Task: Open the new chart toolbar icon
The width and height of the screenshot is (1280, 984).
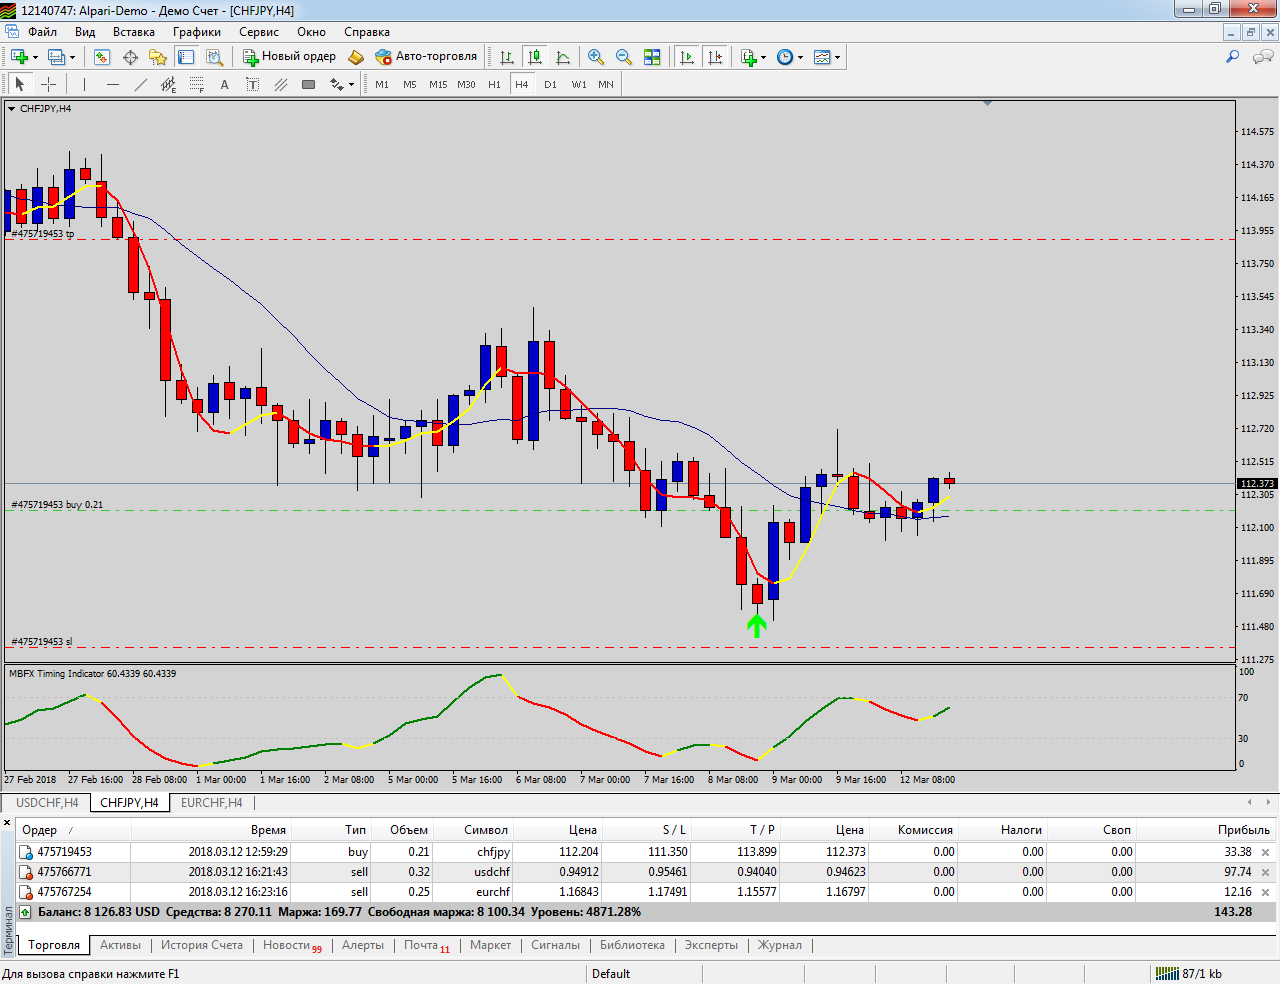Action: point(19,57)
